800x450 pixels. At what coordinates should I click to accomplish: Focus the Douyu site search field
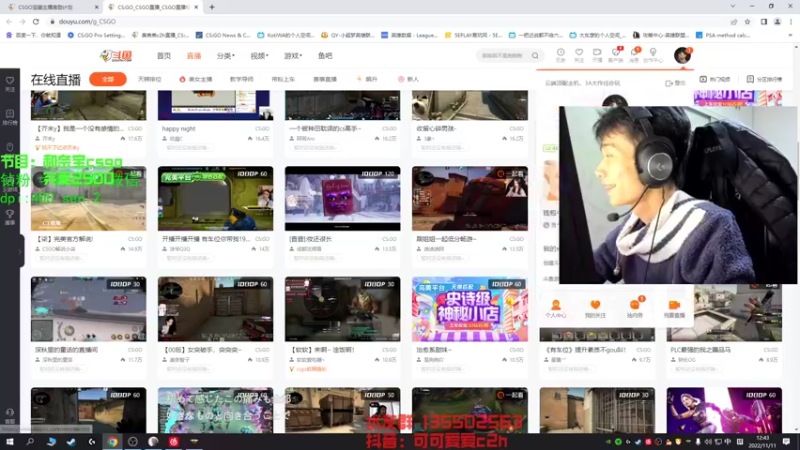(503, 55)
